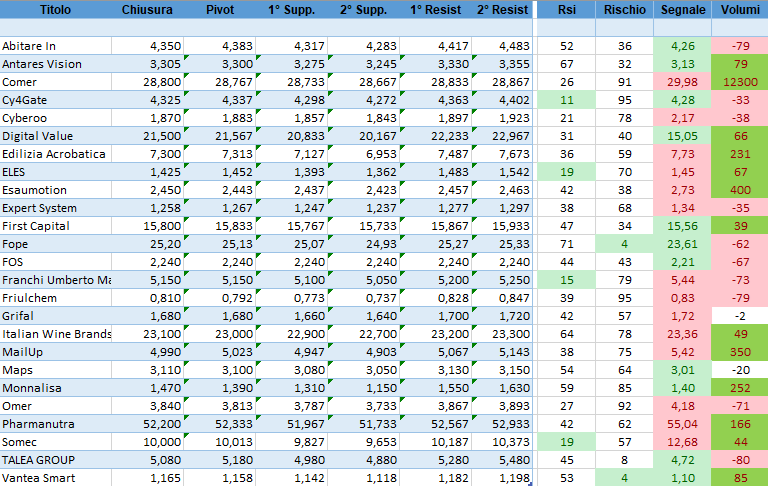Click the Digital Value title cell

[55, 136]
